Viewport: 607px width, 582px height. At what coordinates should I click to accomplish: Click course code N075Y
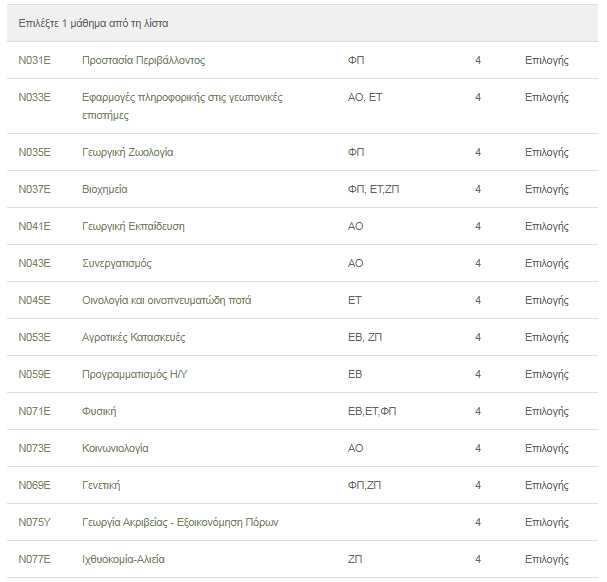[x=34, y=522]
